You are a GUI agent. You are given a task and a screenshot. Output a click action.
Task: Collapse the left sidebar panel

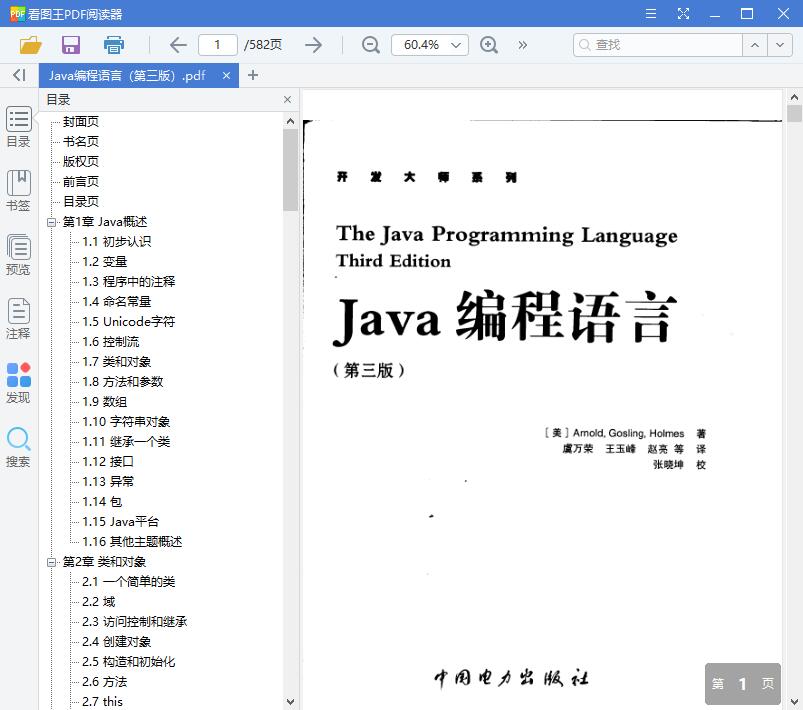point(19,75)
